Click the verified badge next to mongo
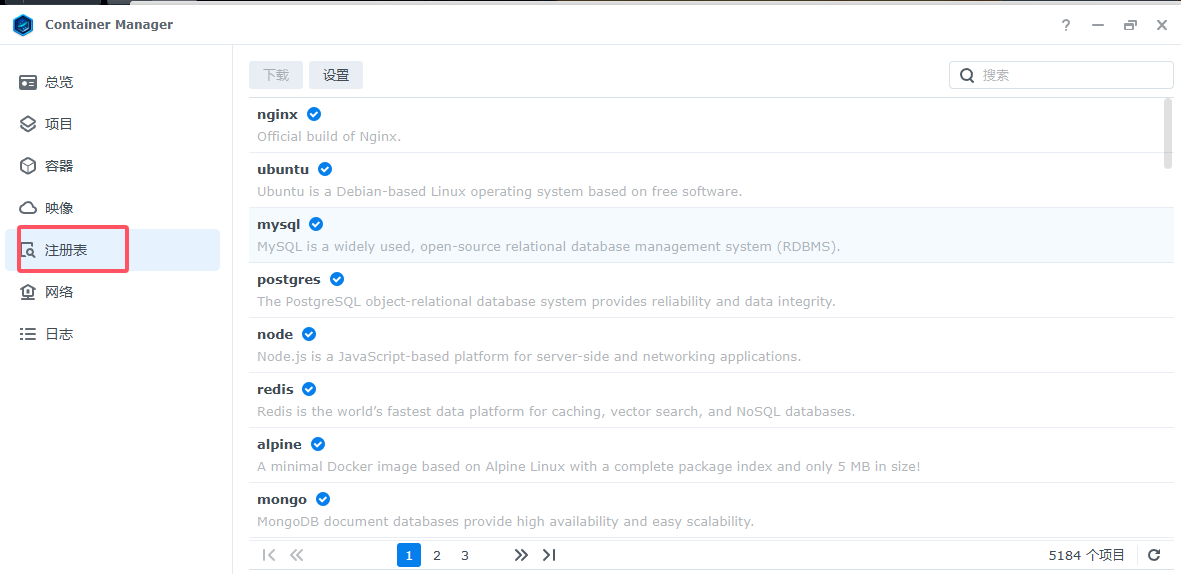This screenshot has height=574, width=1181. [x=323, y=499]
